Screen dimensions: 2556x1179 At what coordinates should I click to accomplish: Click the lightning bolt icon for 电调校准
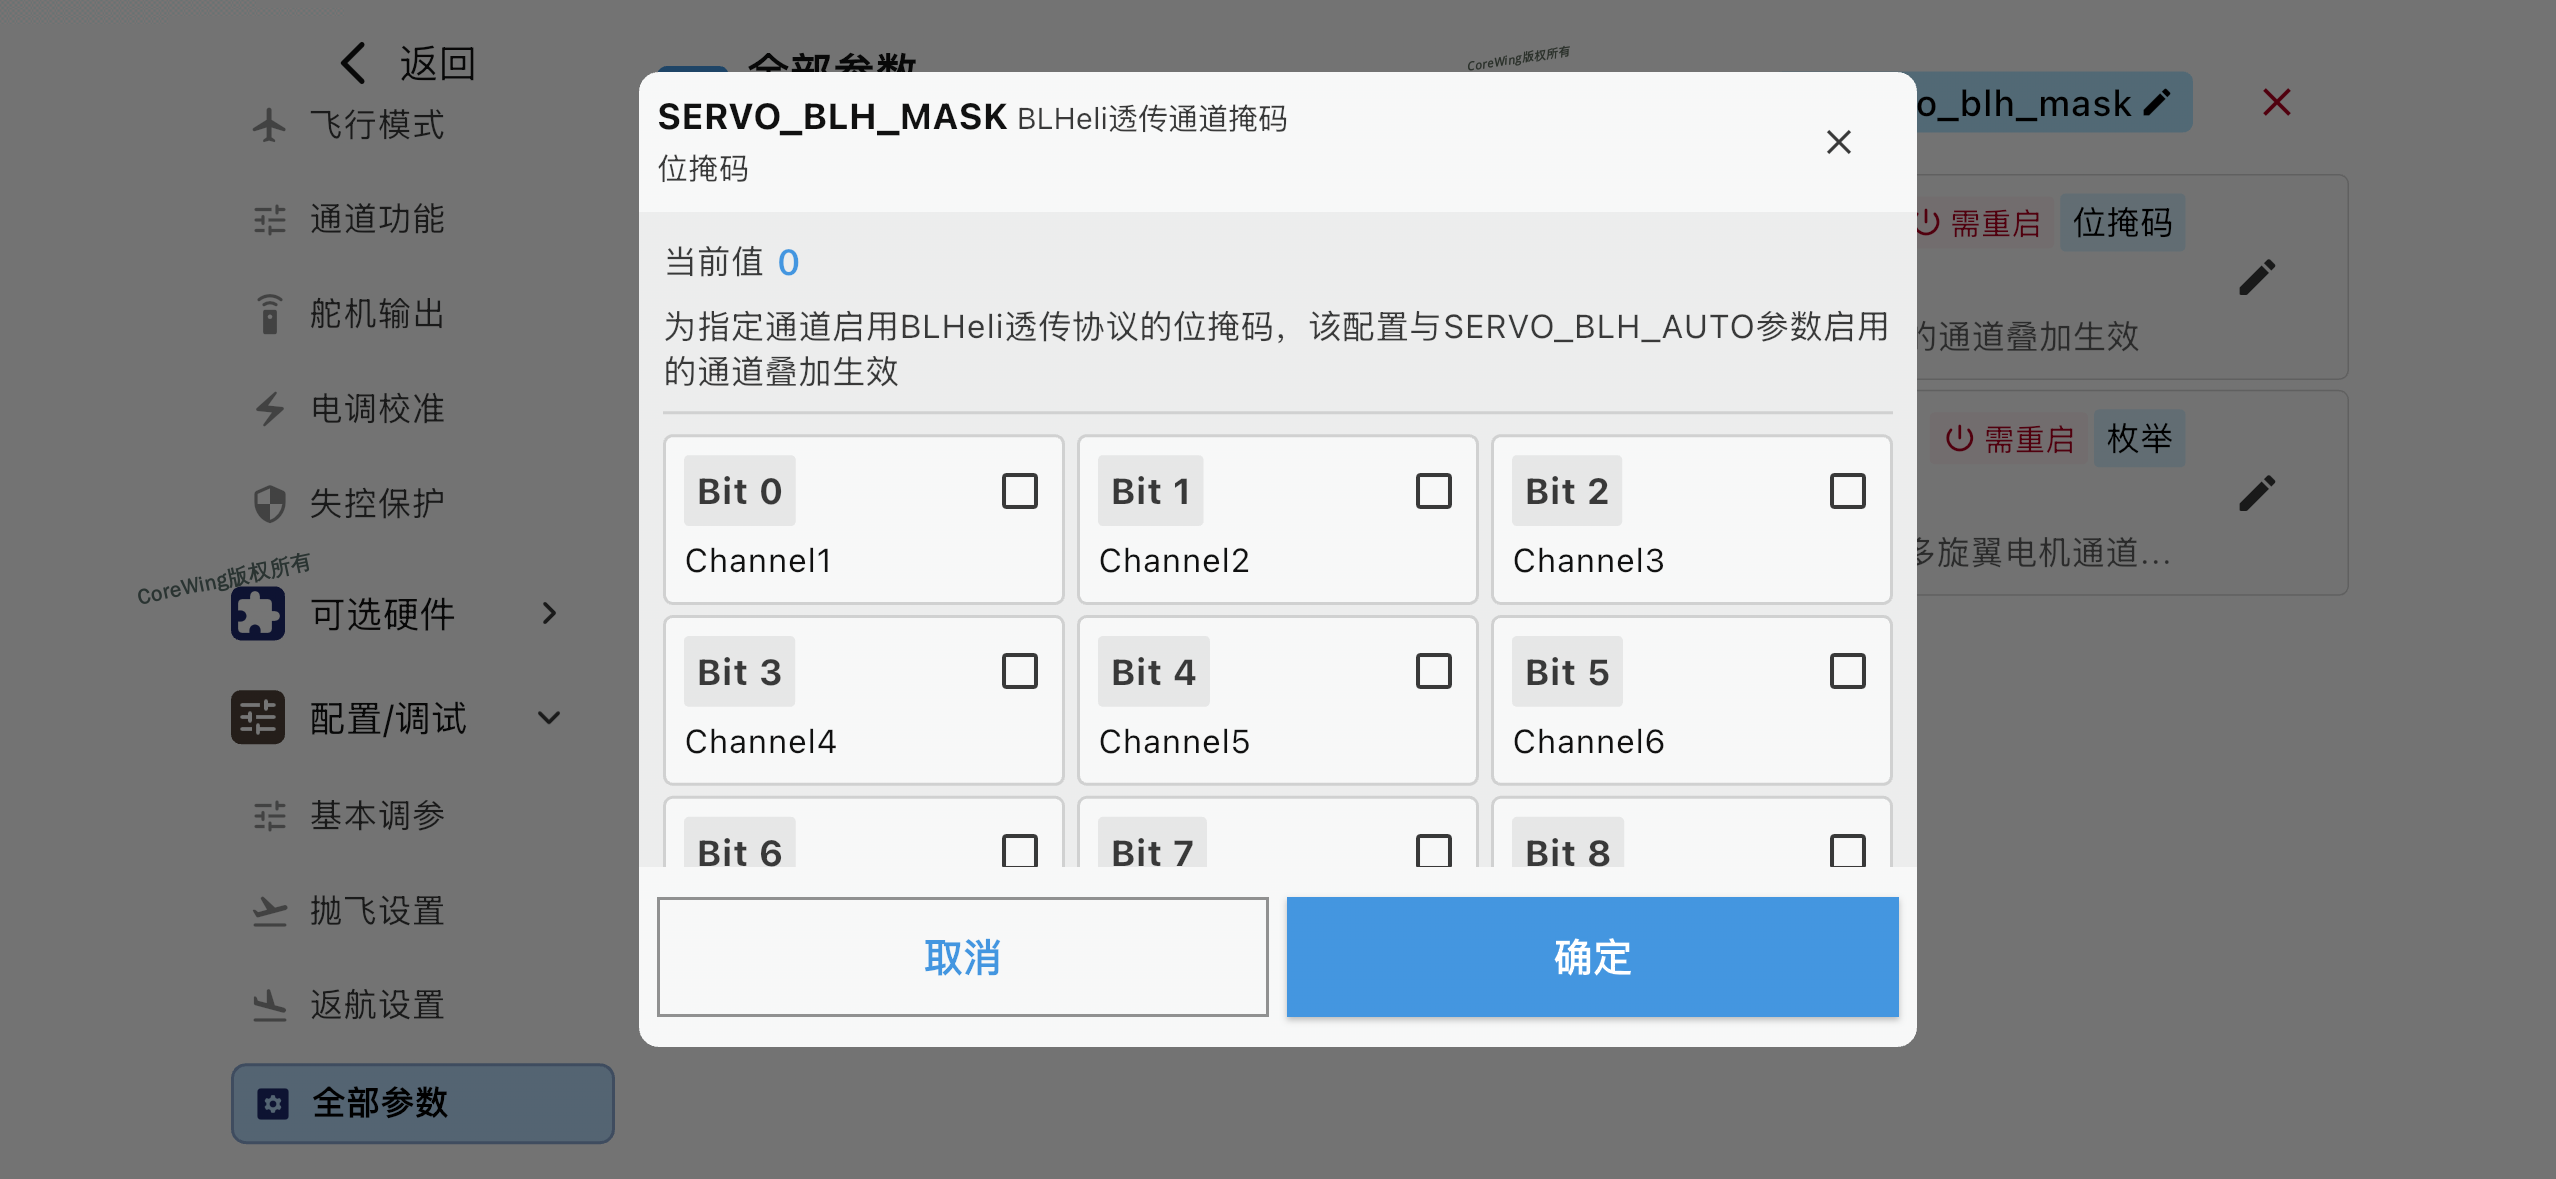coord(269,408)
